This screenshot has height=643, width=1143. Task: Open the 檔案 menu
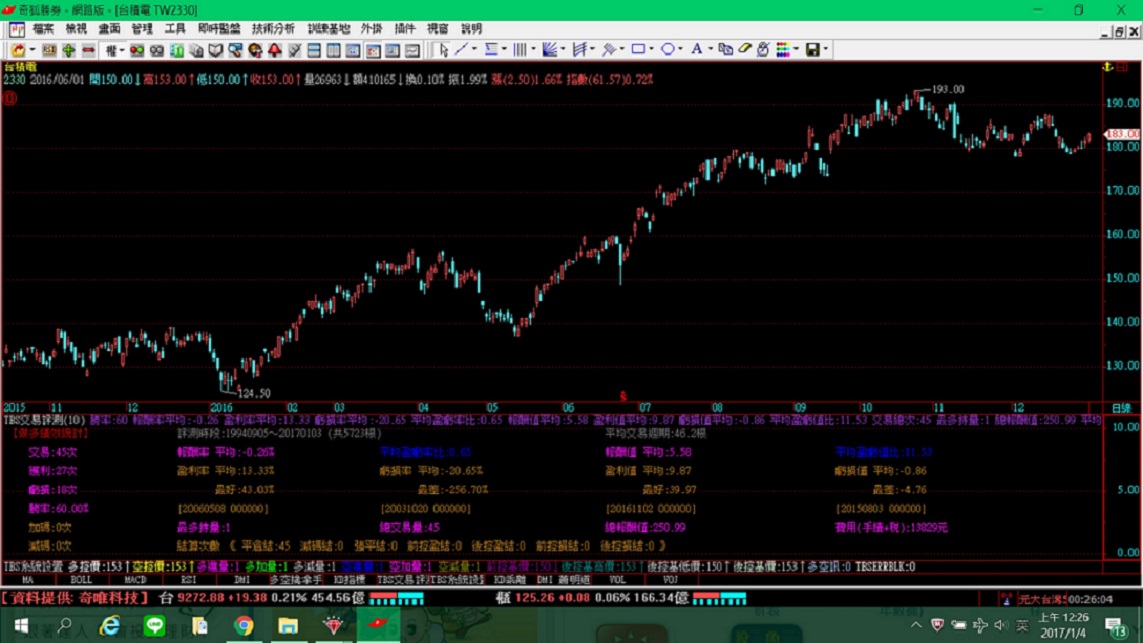(43, 29)
